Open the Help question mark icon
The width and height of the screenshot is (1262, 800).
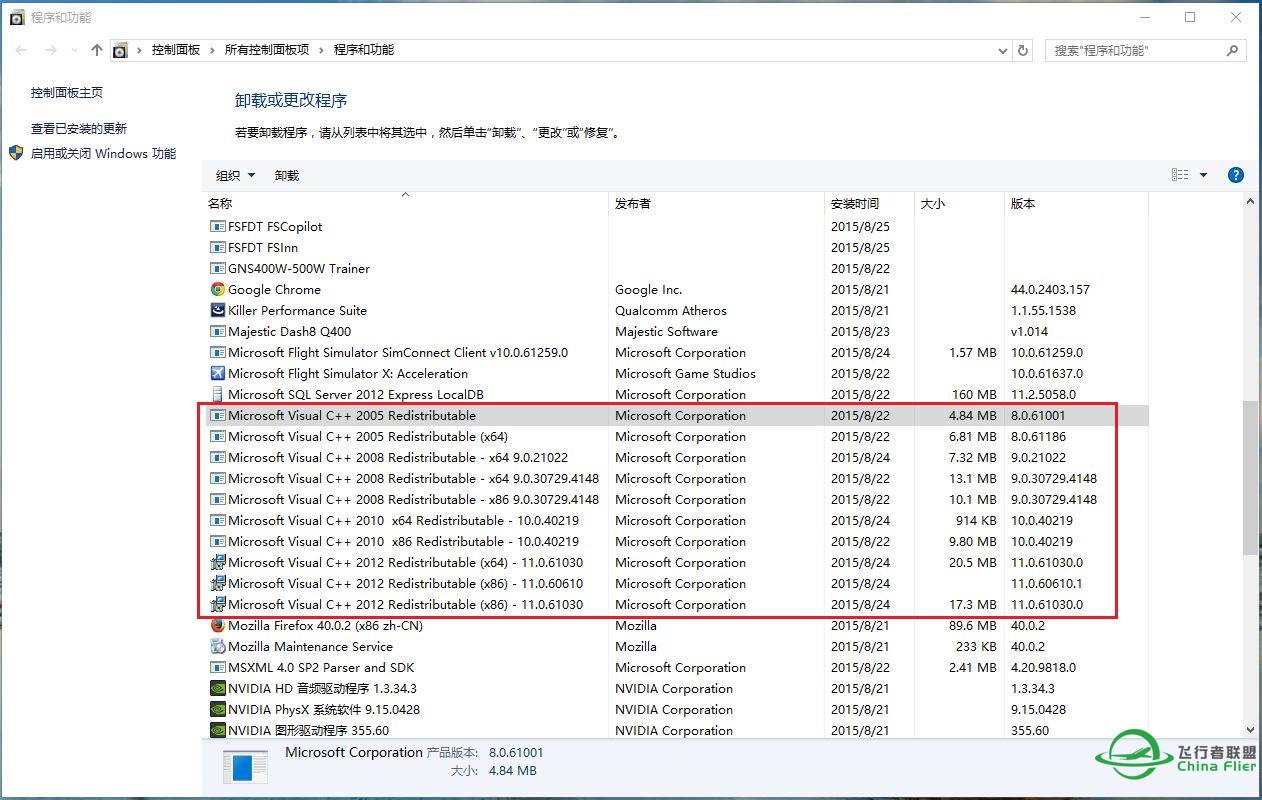[x=1236, y=174]
